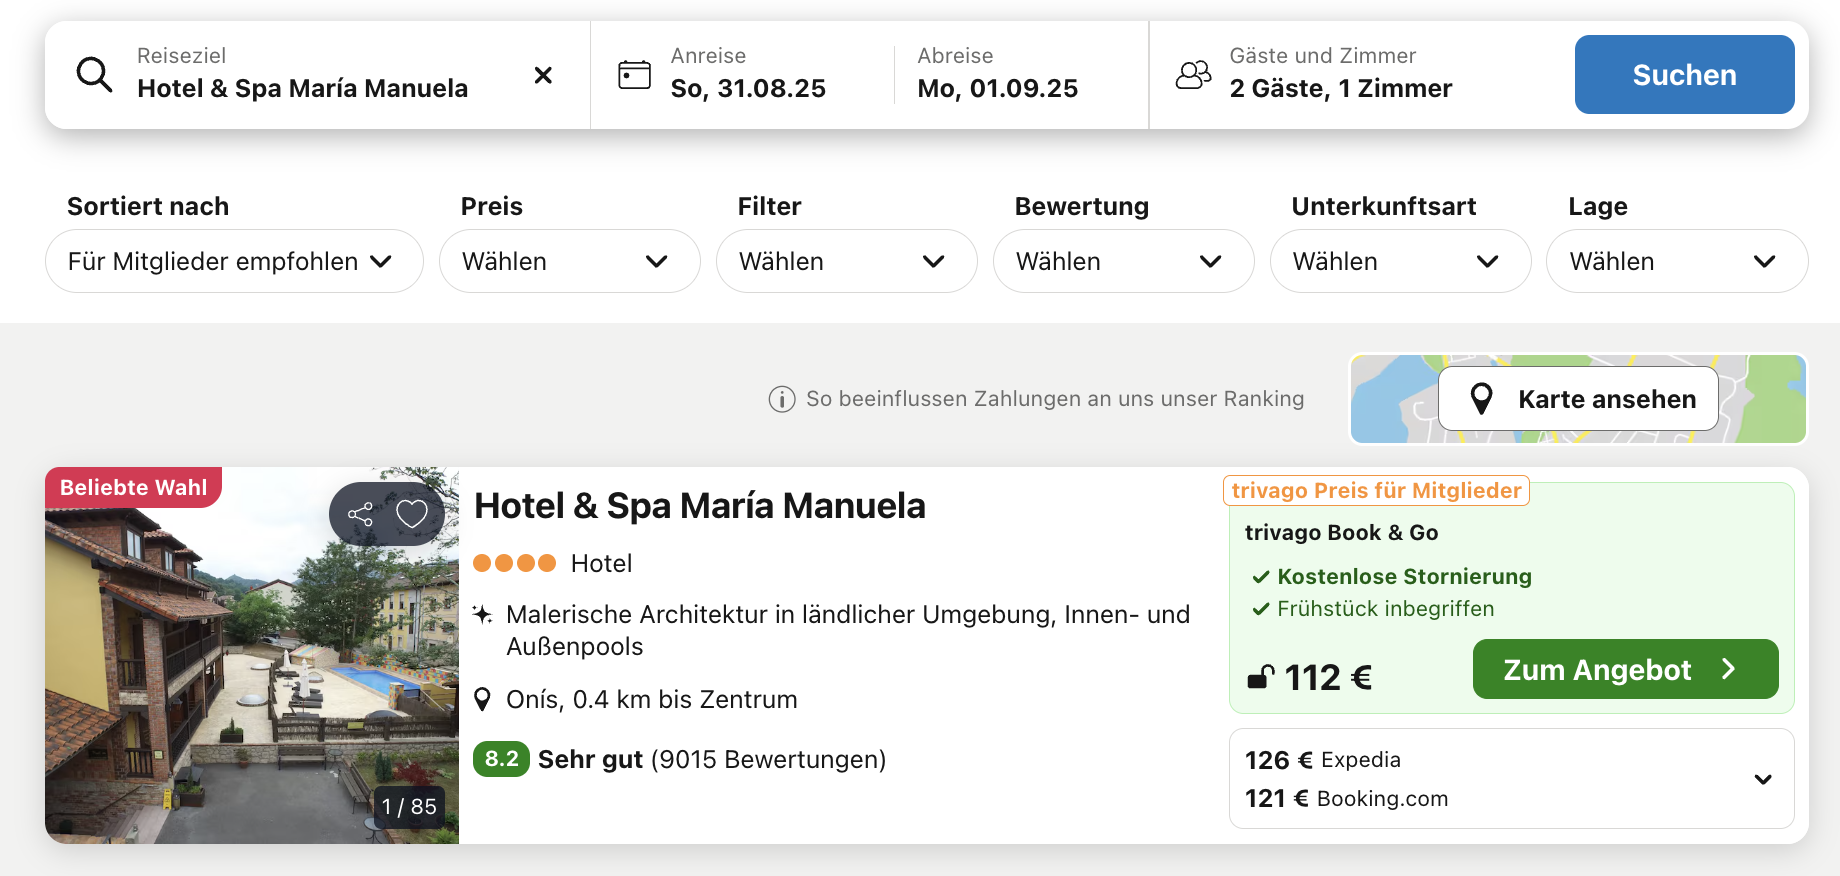Edit Gäste und Zimmer selection
The image size is (1840, 876).
click(x=1340, y=75)
